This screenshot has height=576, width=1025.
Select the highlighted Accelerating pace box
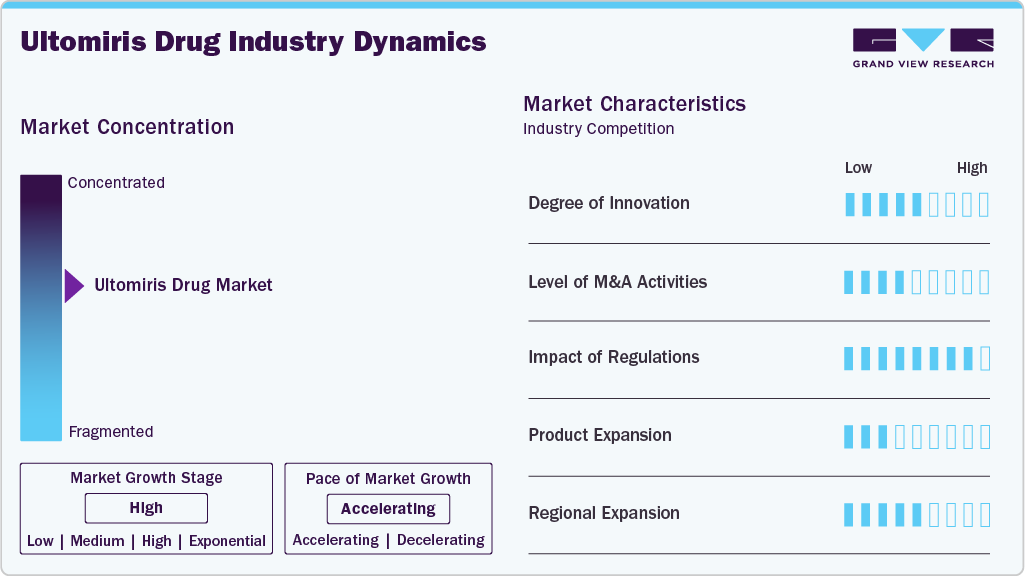(x=388, y=508)
